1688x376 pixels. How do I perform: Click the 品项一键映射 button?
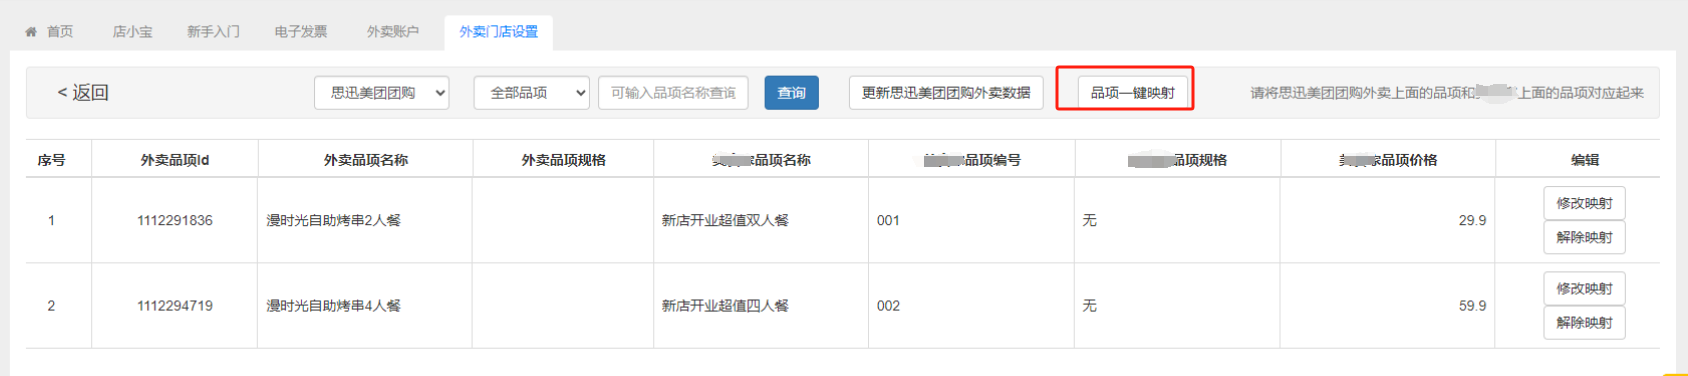click(x=1133, y=93)
